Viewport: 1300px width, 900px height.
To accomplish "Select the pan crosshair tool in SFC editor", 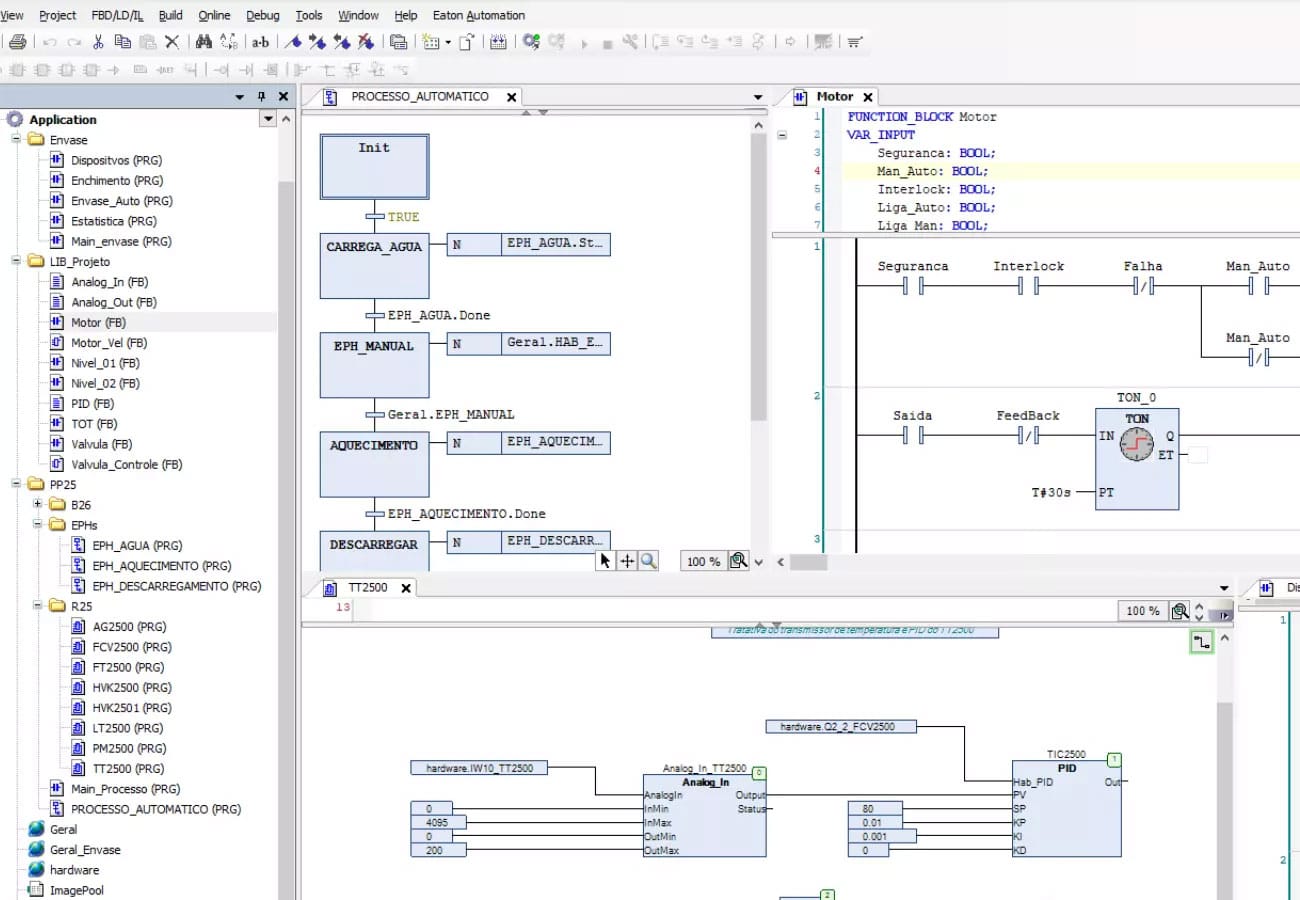I will pos(627,561).
